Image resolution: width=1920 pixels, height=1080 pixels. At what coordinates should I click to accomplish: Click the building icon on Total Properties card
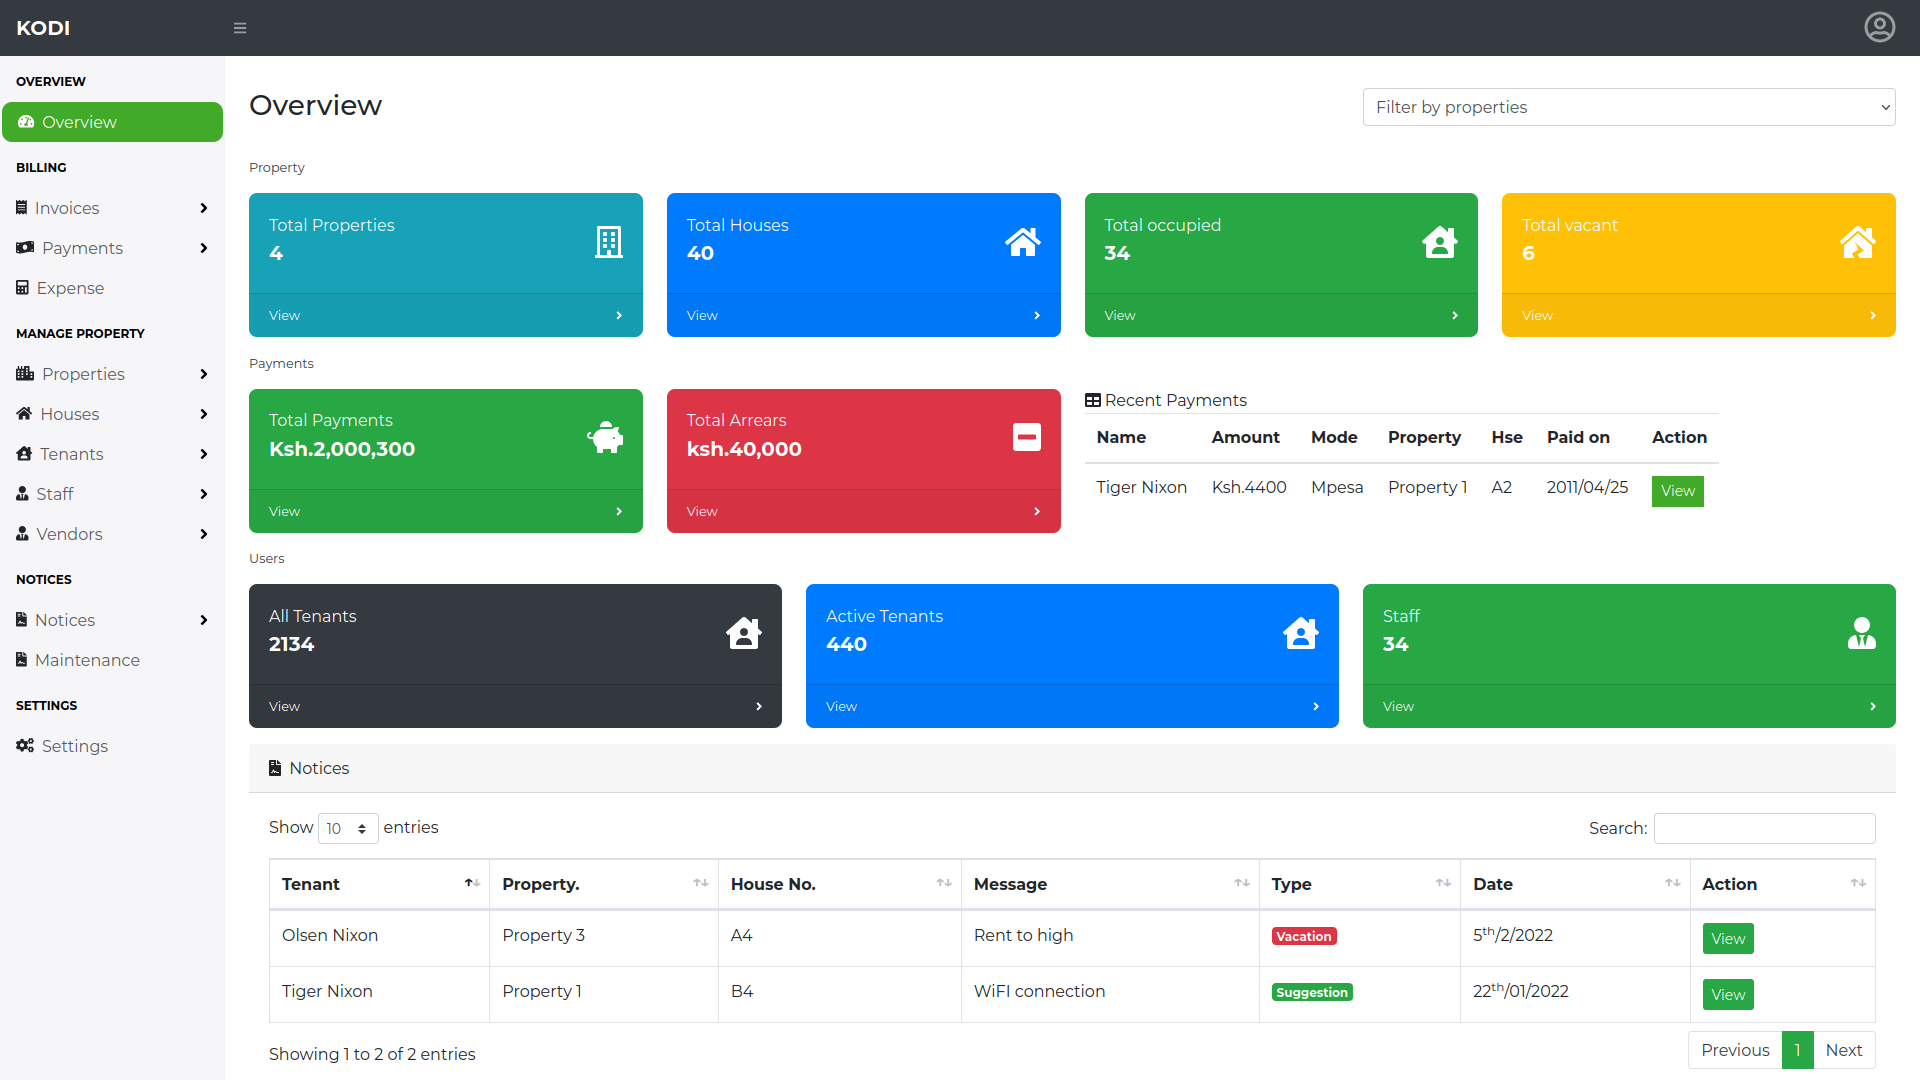pos(608,242)
